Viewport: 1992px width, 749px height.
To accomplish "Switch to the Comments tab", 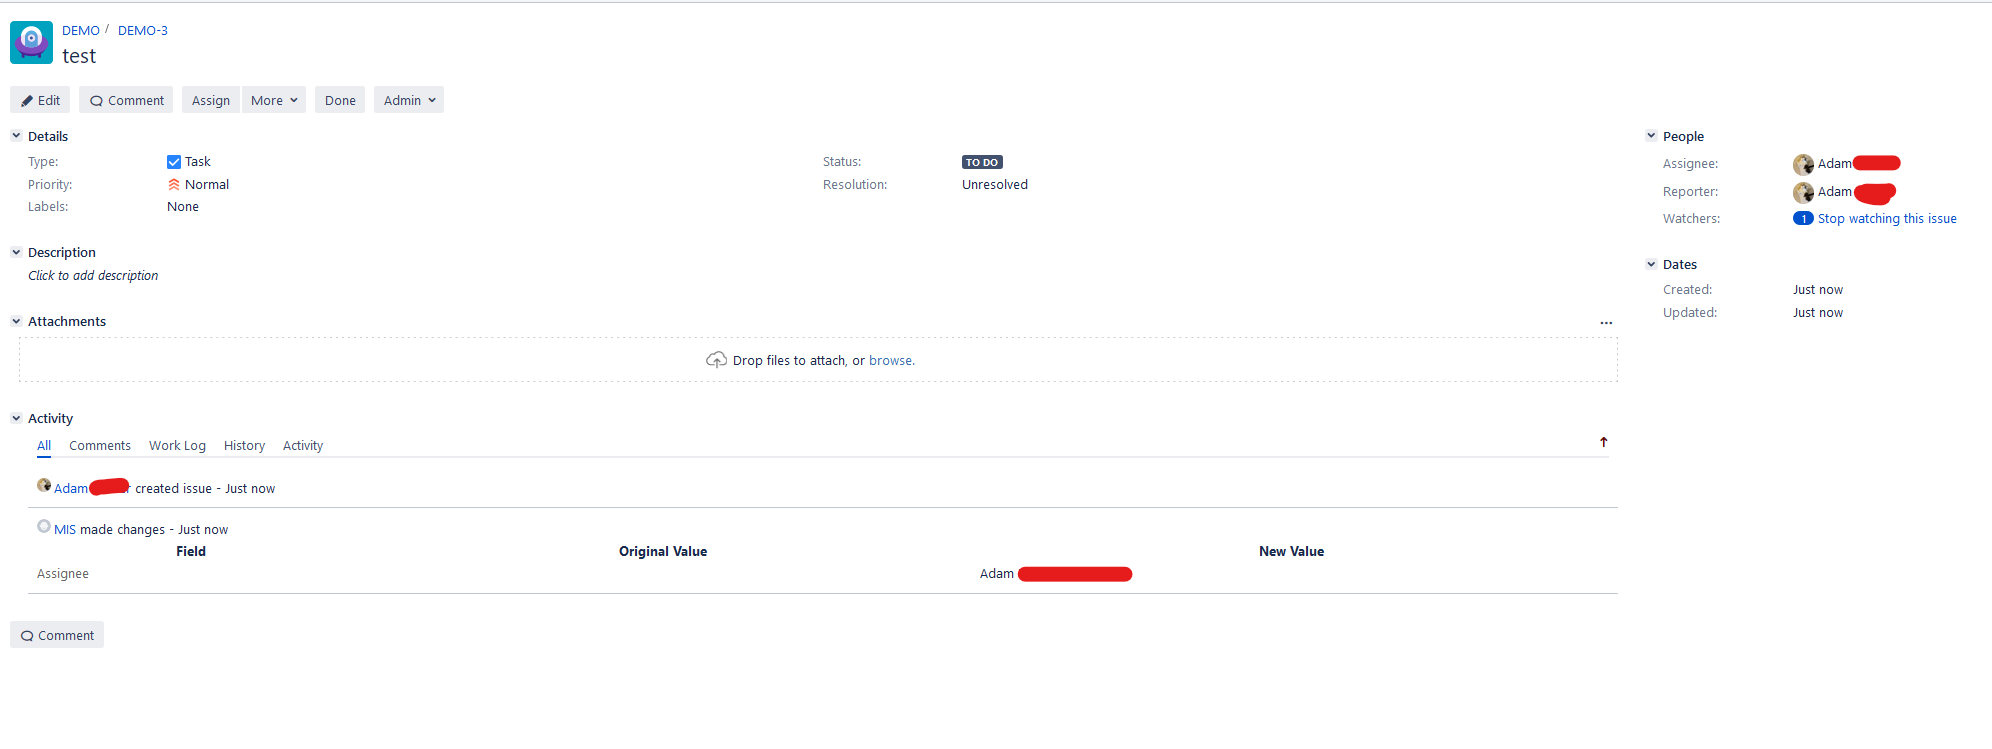I will click(x=100, y=446).
